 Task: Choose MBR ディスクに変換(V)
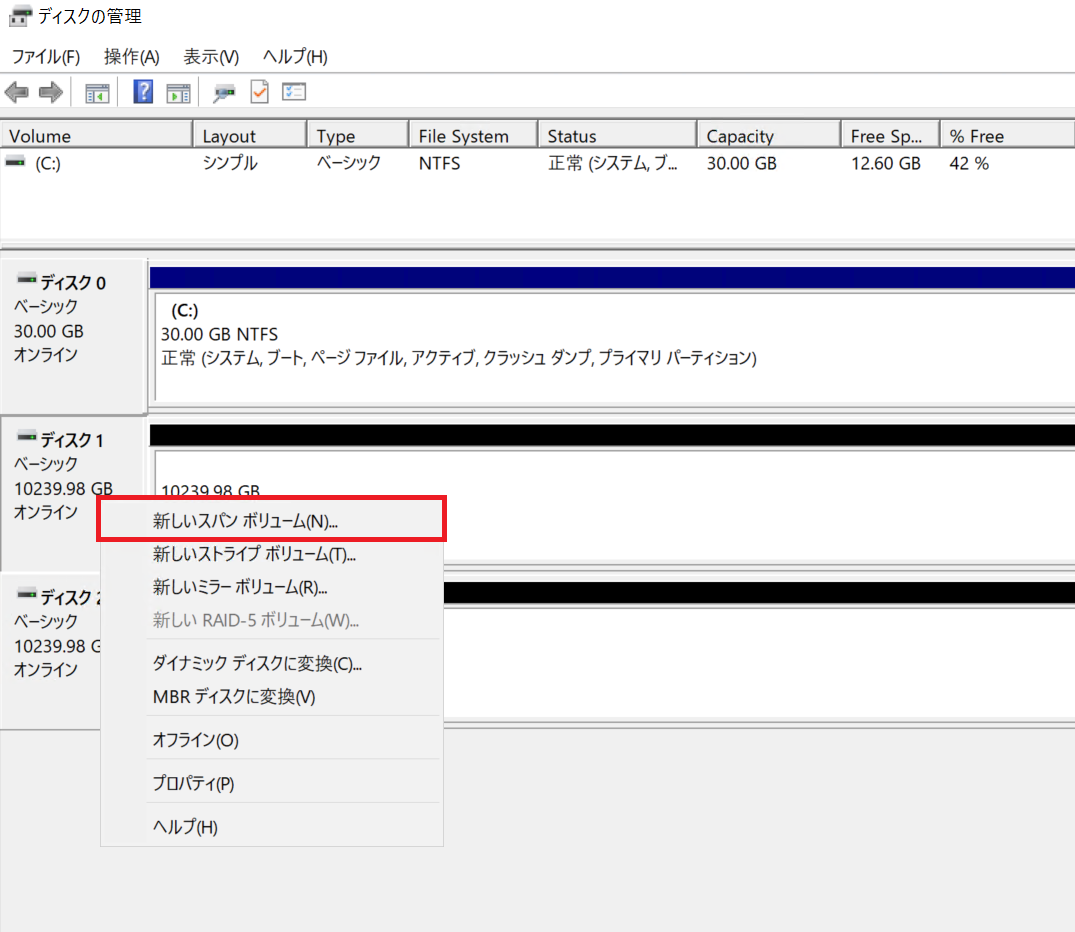pos(271,697)
